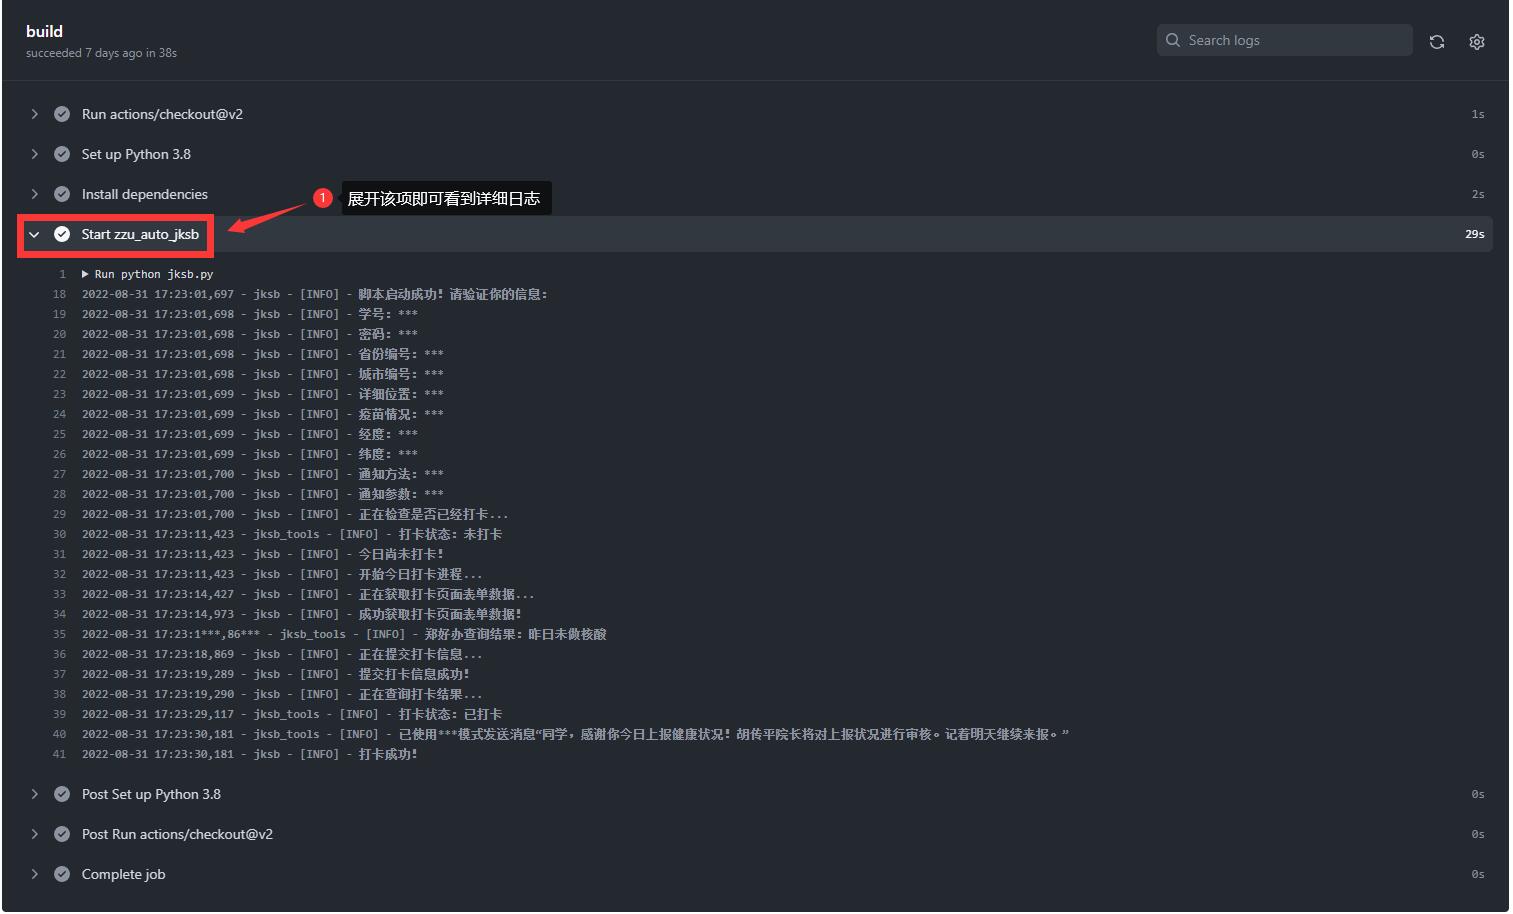Select the Post Set up Python 3.8 label
1513x914 pixels.
point(151,794)
